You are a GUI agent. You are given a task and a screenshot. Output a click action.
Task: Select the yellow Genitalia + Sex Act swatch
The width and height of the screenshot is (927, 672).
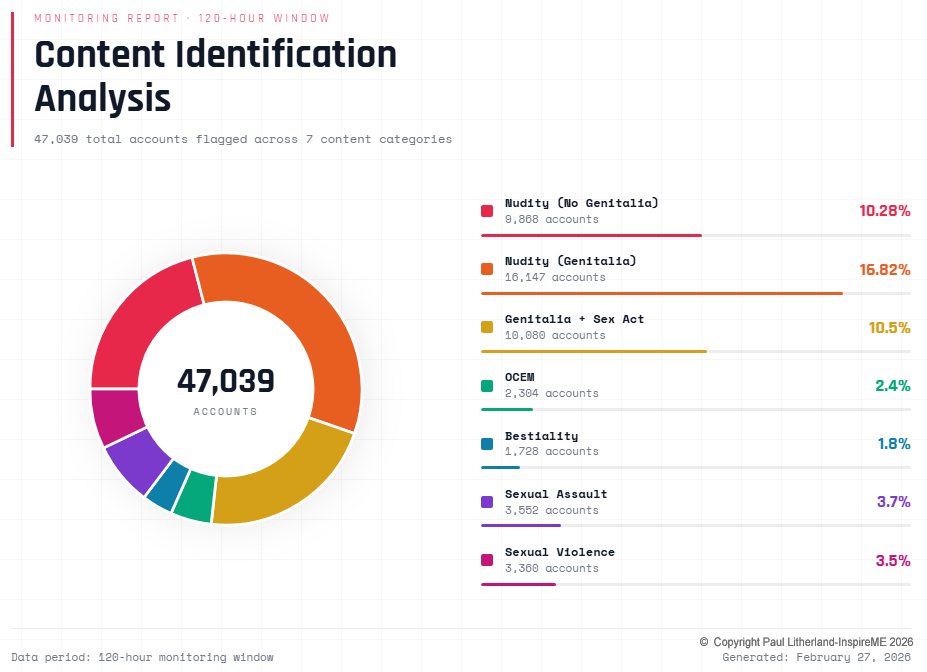(487, 327)
